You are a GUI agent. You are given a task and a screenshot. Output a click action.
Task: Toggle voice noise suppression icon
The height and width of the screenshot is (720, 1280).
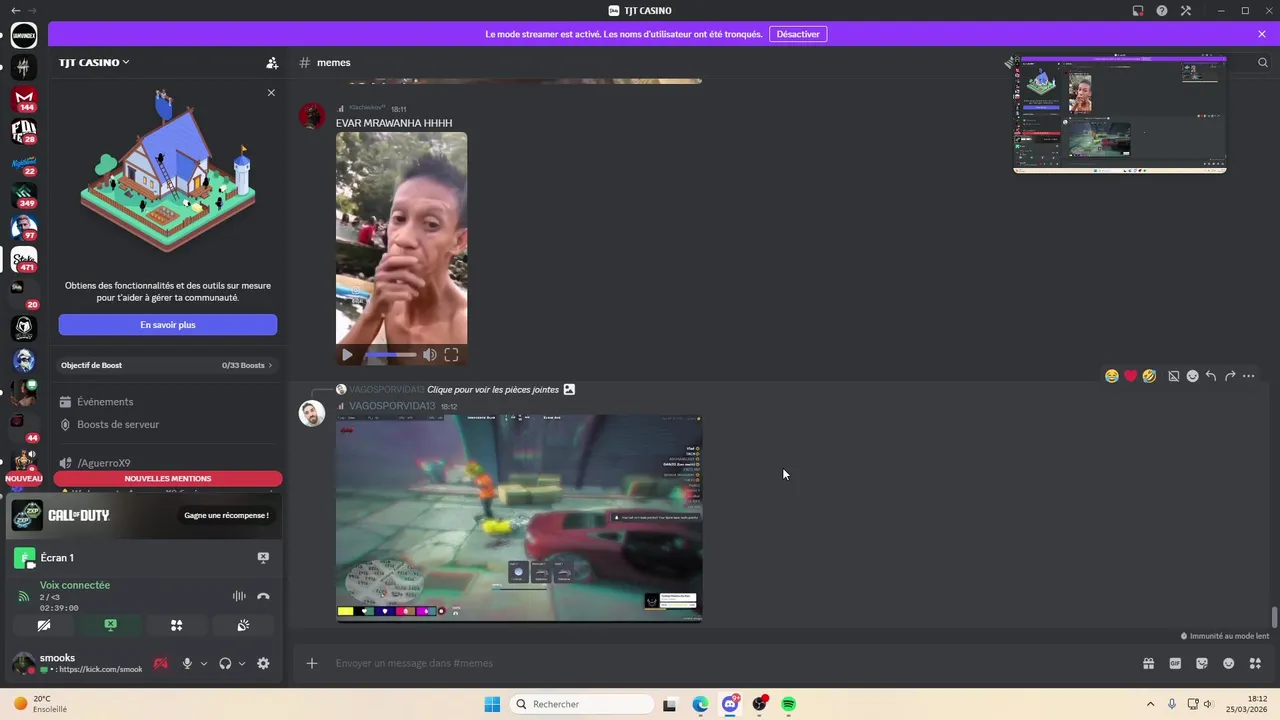pyautogui.click(x=239, y=596)
